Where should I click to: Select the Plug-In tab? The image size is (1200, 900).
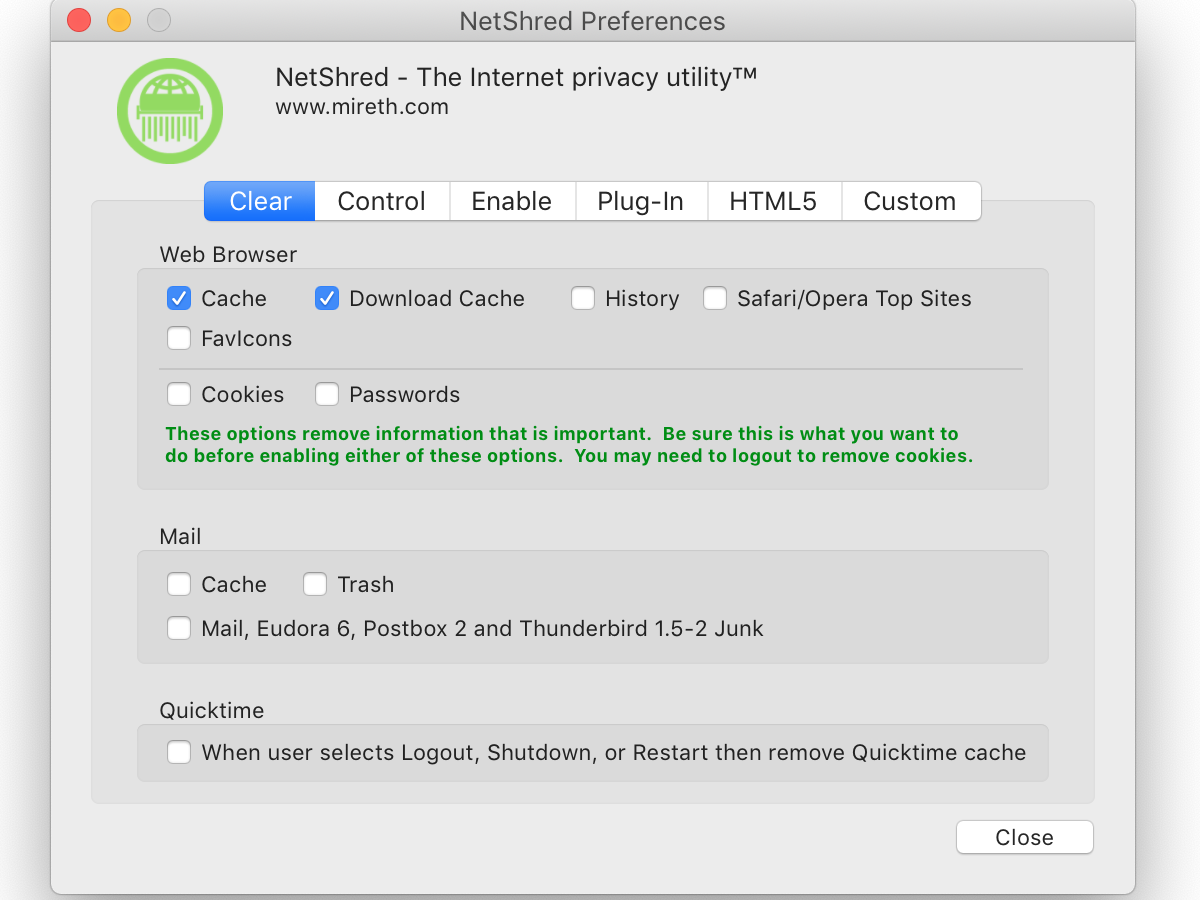coord(640,201)
